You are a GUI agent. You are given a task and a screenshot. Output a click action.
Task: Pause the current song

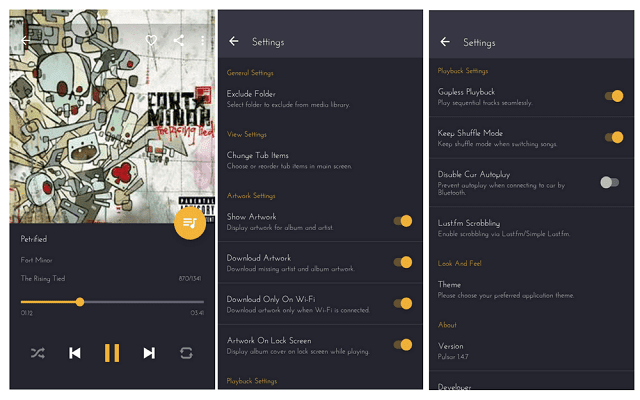(112, 353)
